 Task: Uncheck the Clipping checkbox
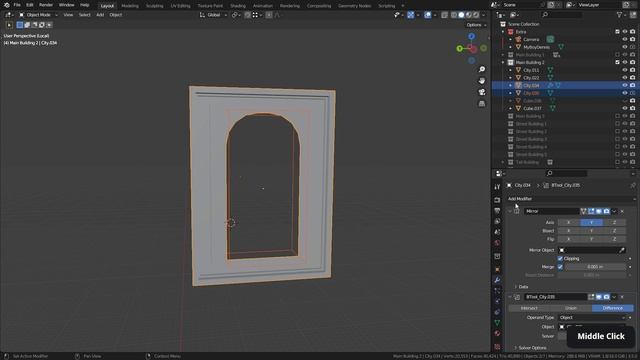tap(560, 259)
